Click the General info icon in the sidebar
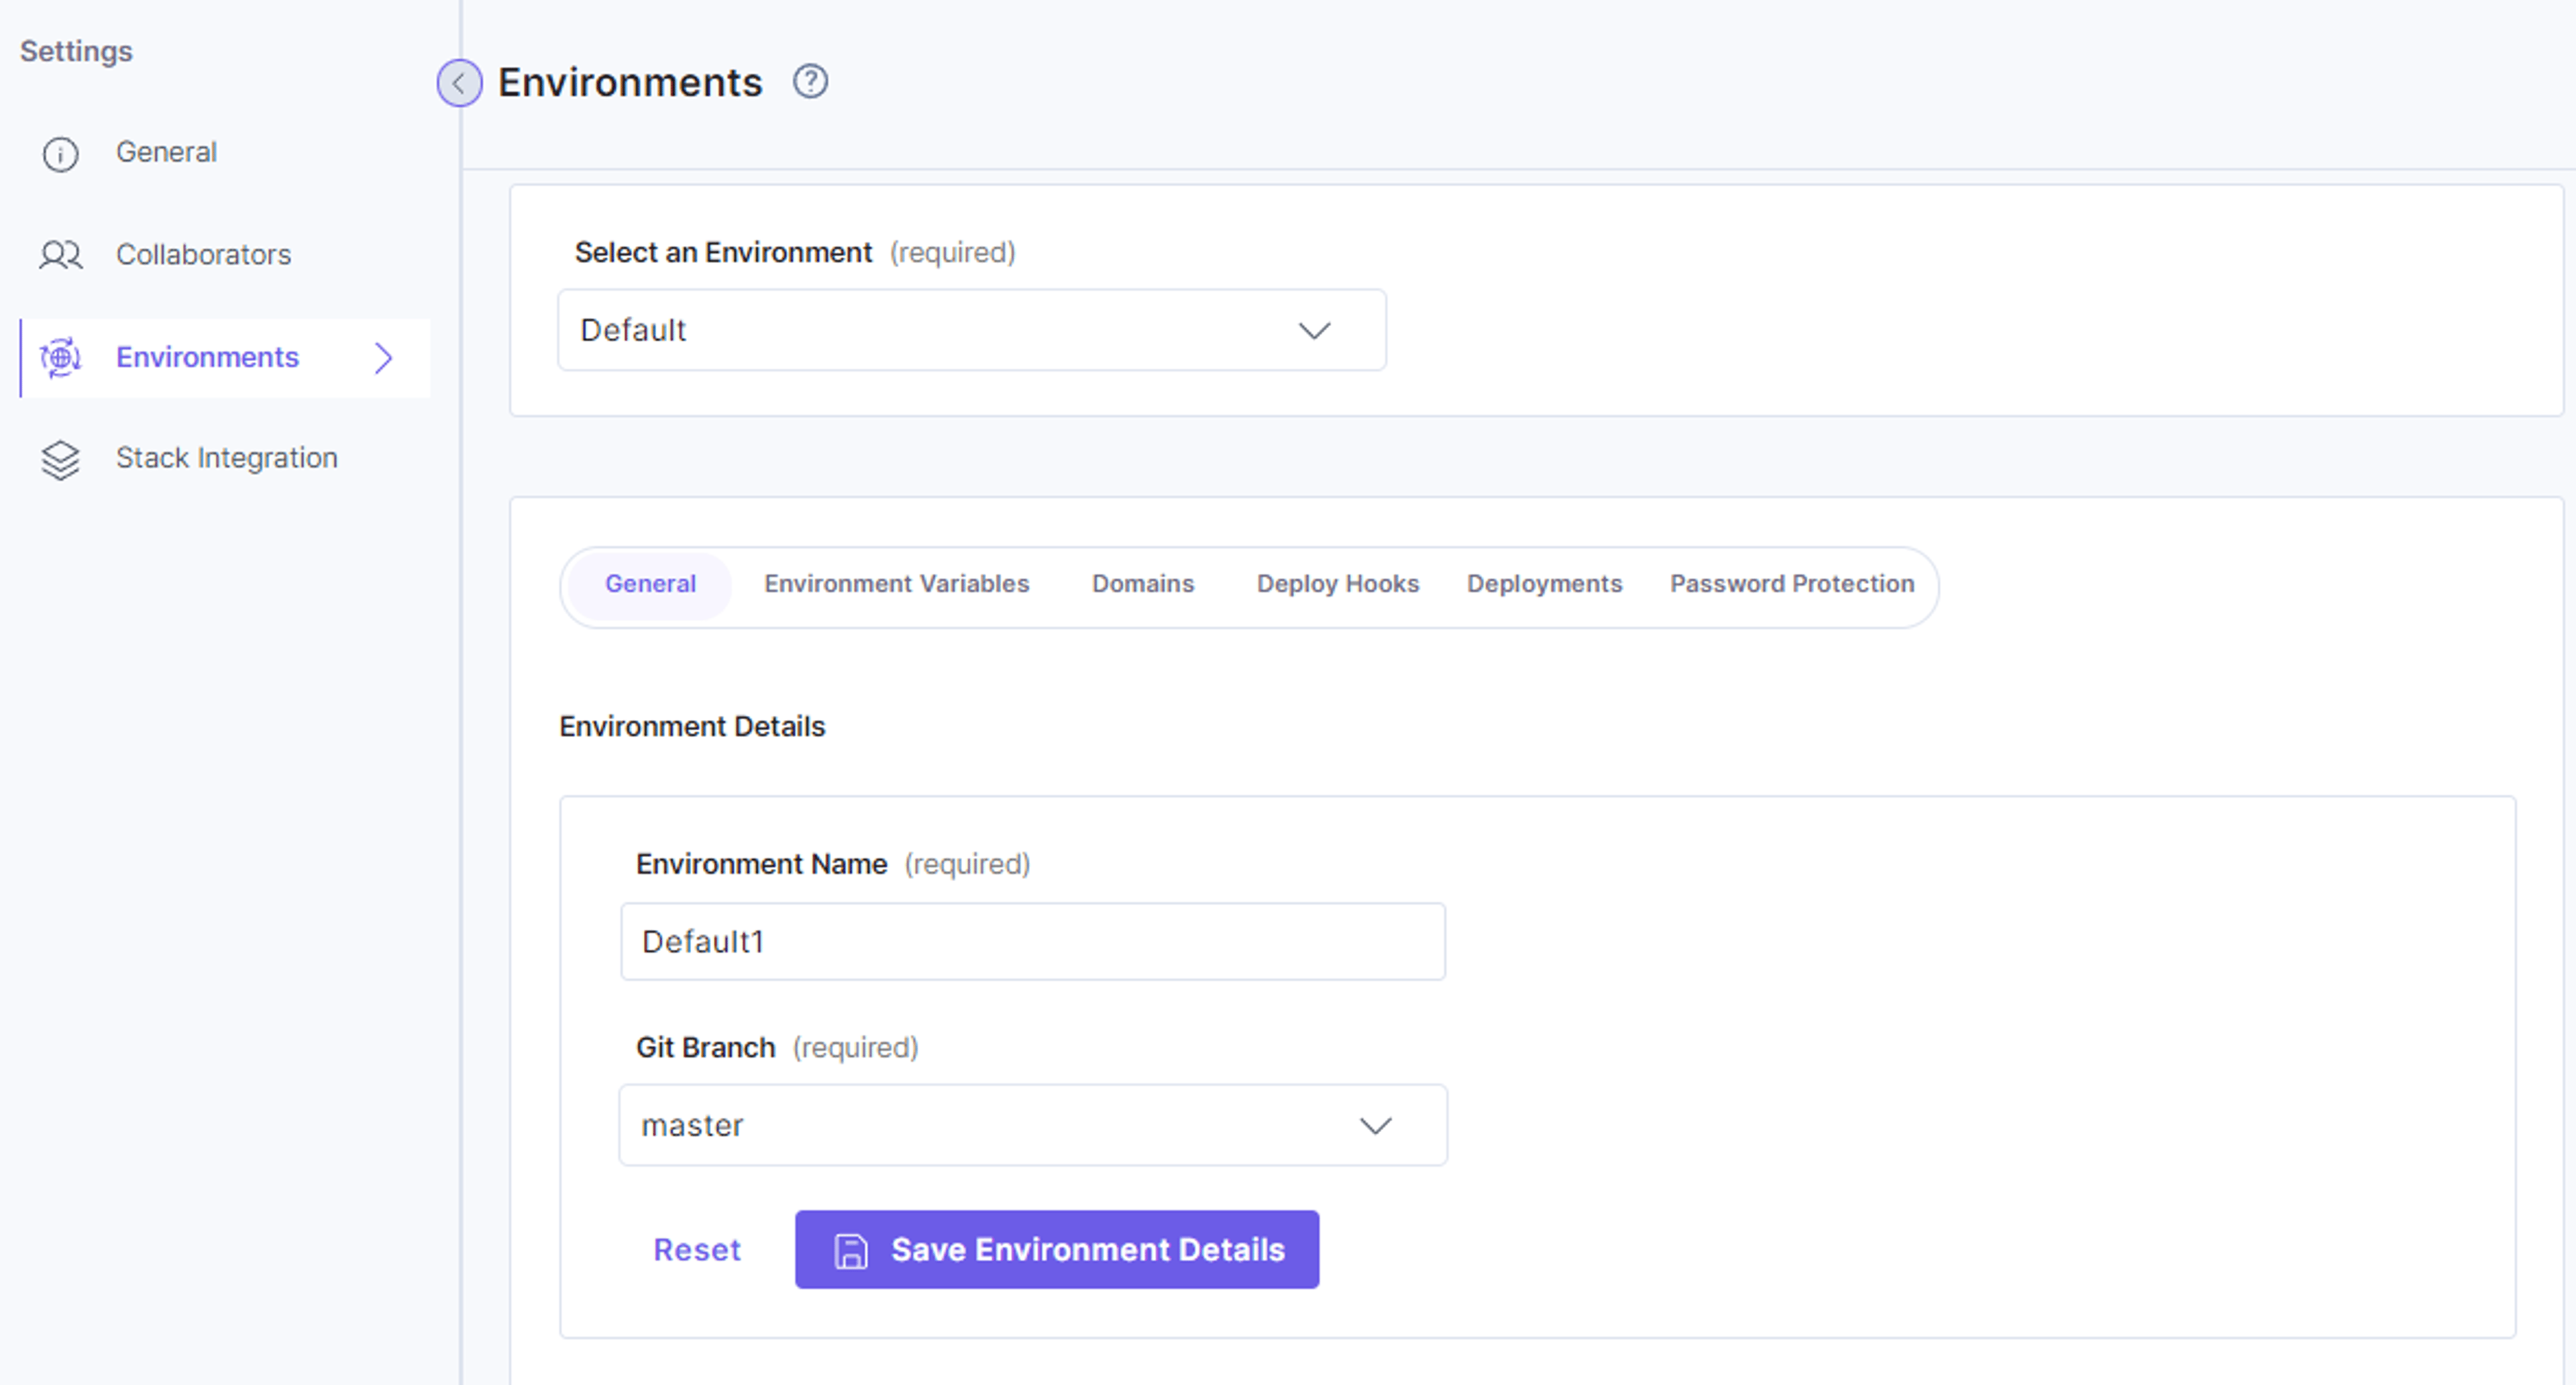 60,154
